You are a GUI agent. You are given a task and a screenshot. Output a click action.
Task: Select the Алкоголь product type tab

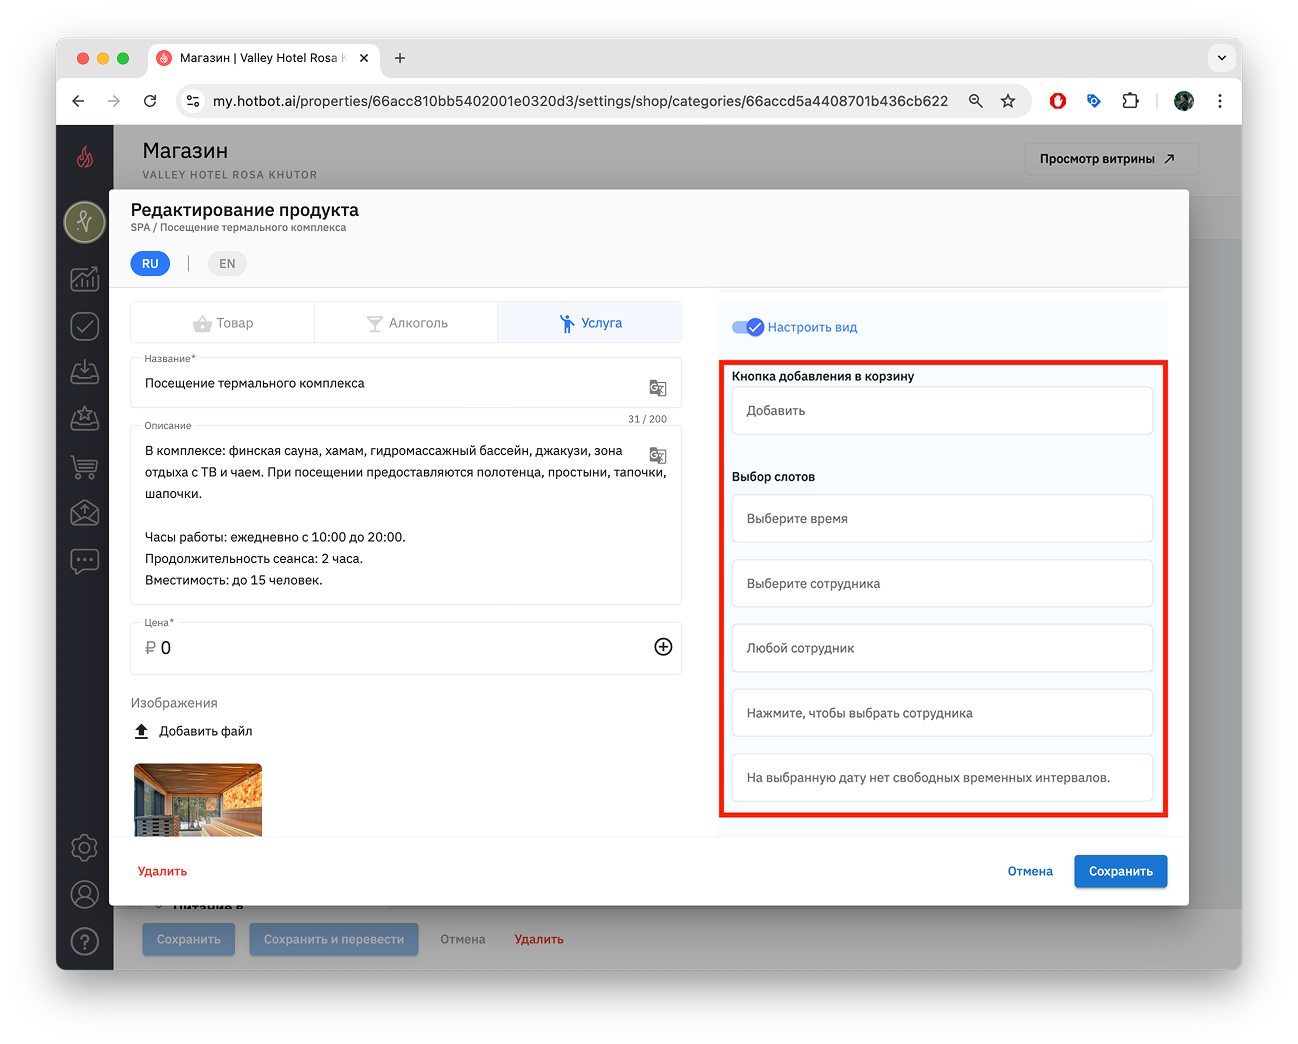click(406, 323)
